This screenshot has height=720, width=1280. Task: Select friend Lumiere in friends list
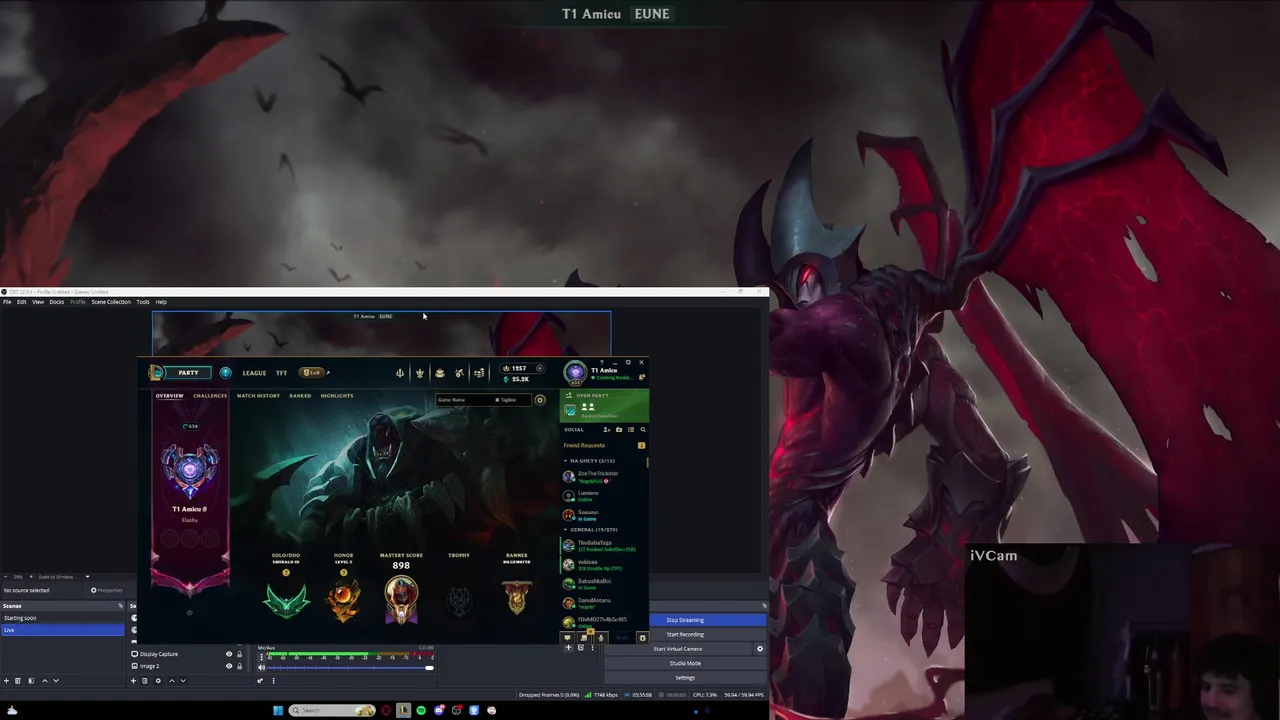pyautogui.click(x=604, y=496)
